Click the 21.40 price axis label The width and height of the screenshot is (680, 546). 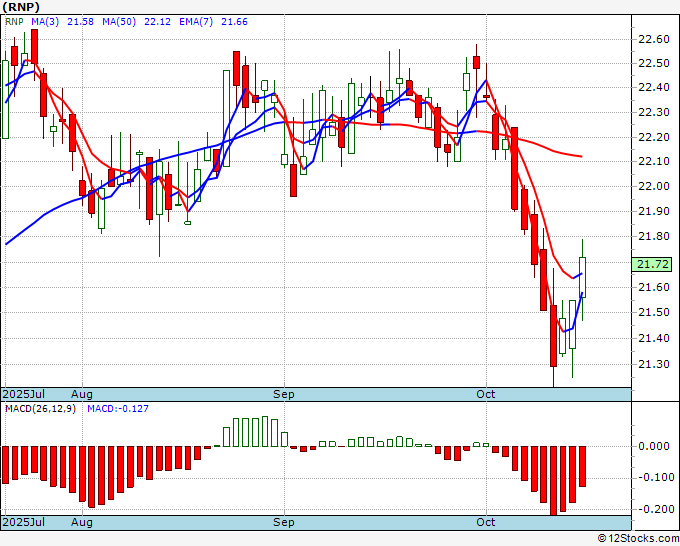click(x=654, y=338)
